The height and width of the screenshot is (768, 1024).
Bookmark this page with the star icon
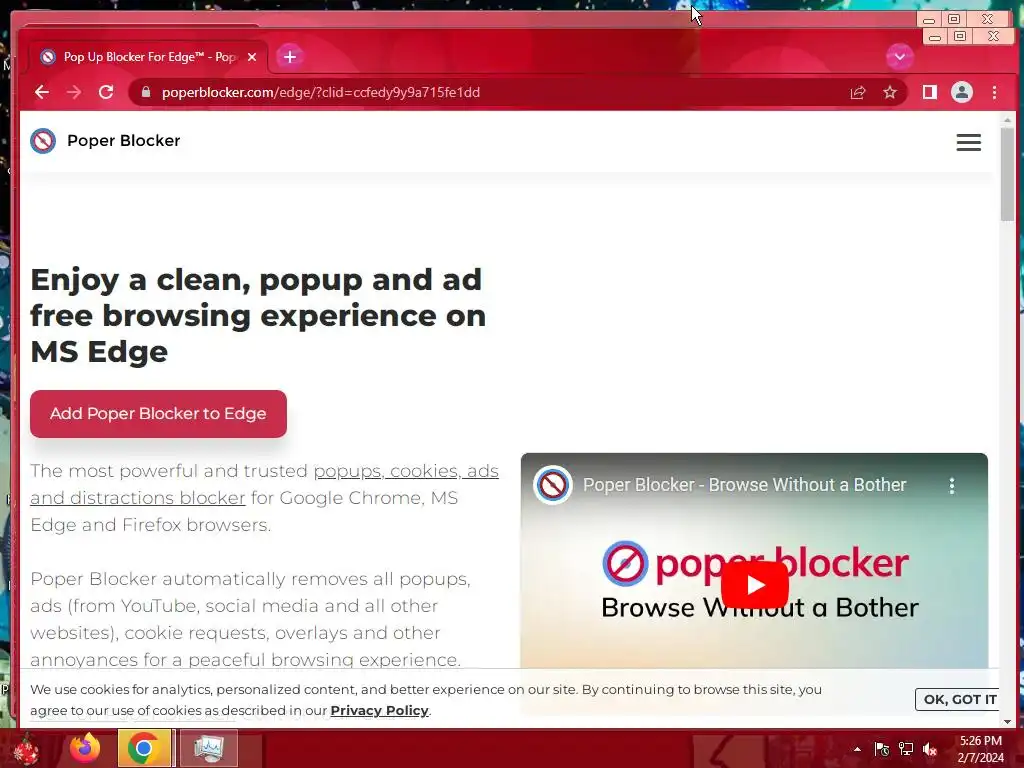coord(889,93)
